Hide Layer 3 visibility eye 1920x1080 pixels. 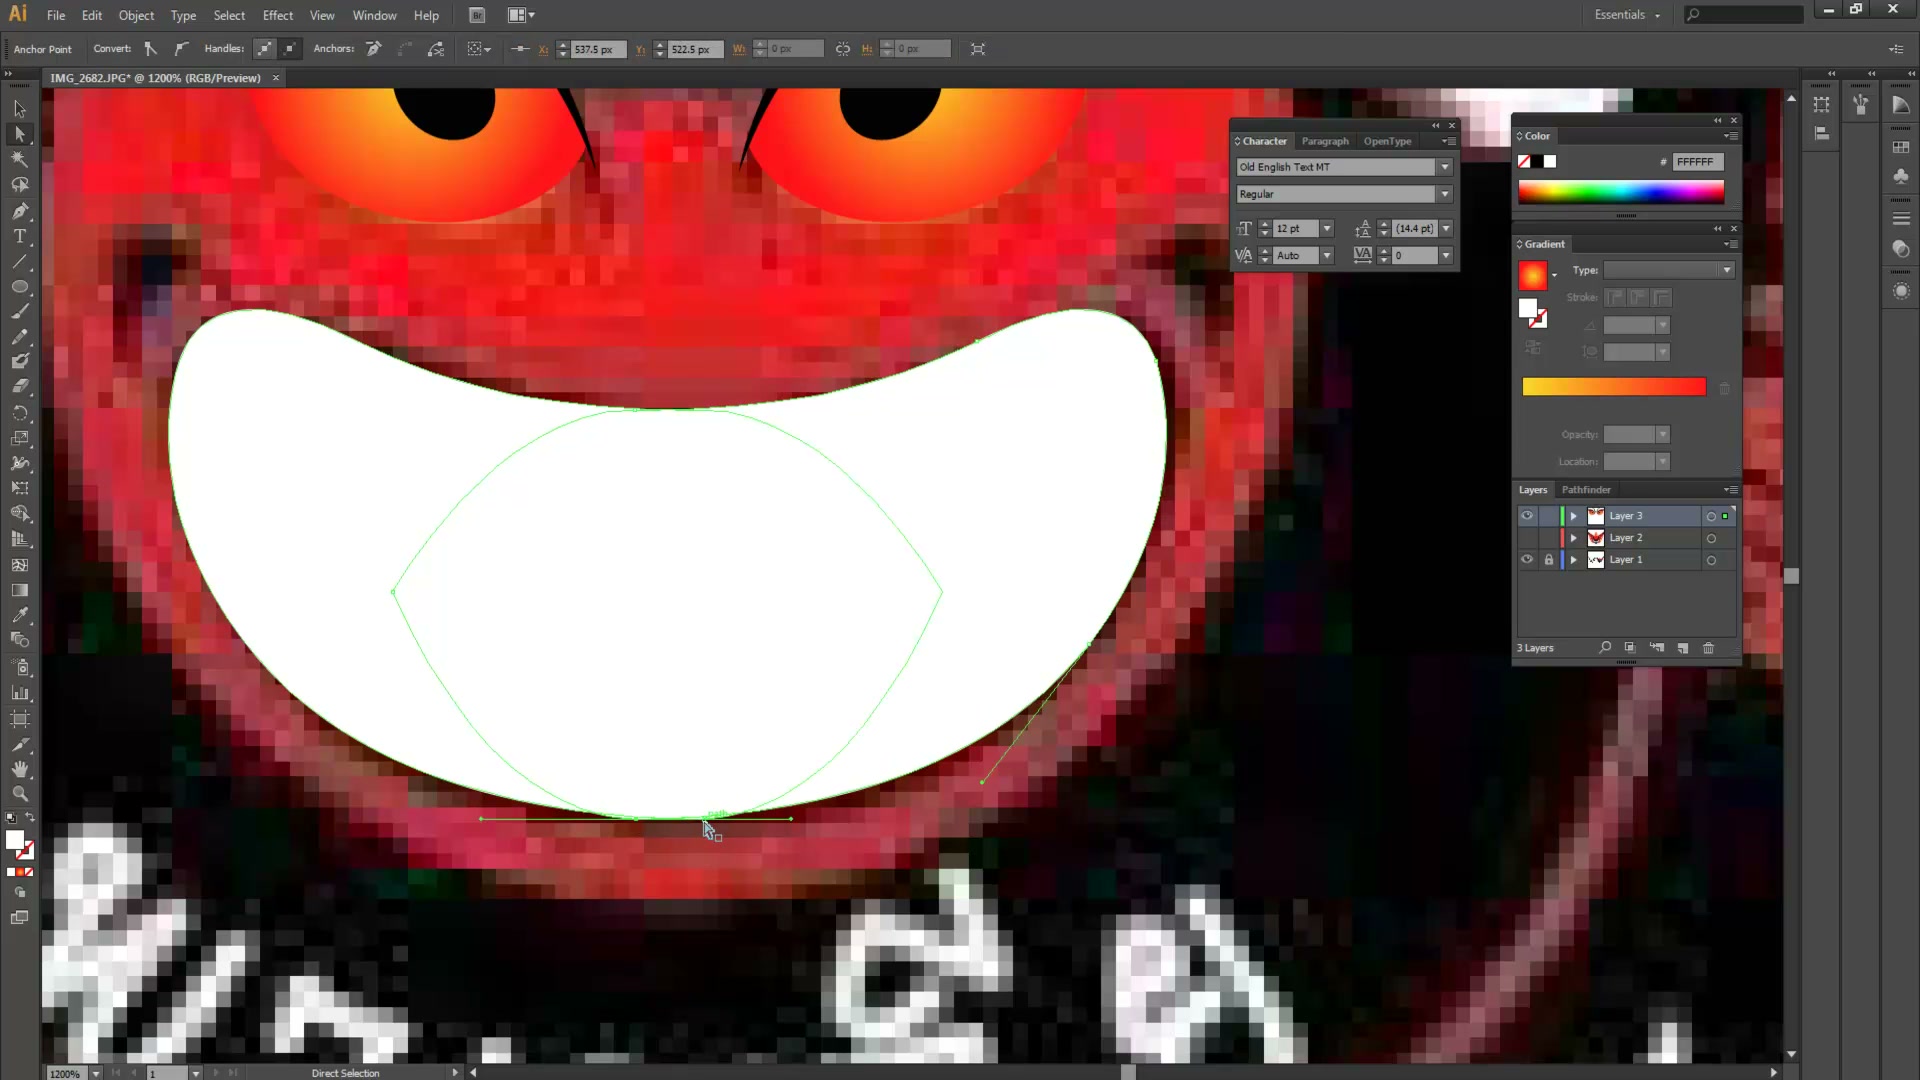click(1527, 516)
